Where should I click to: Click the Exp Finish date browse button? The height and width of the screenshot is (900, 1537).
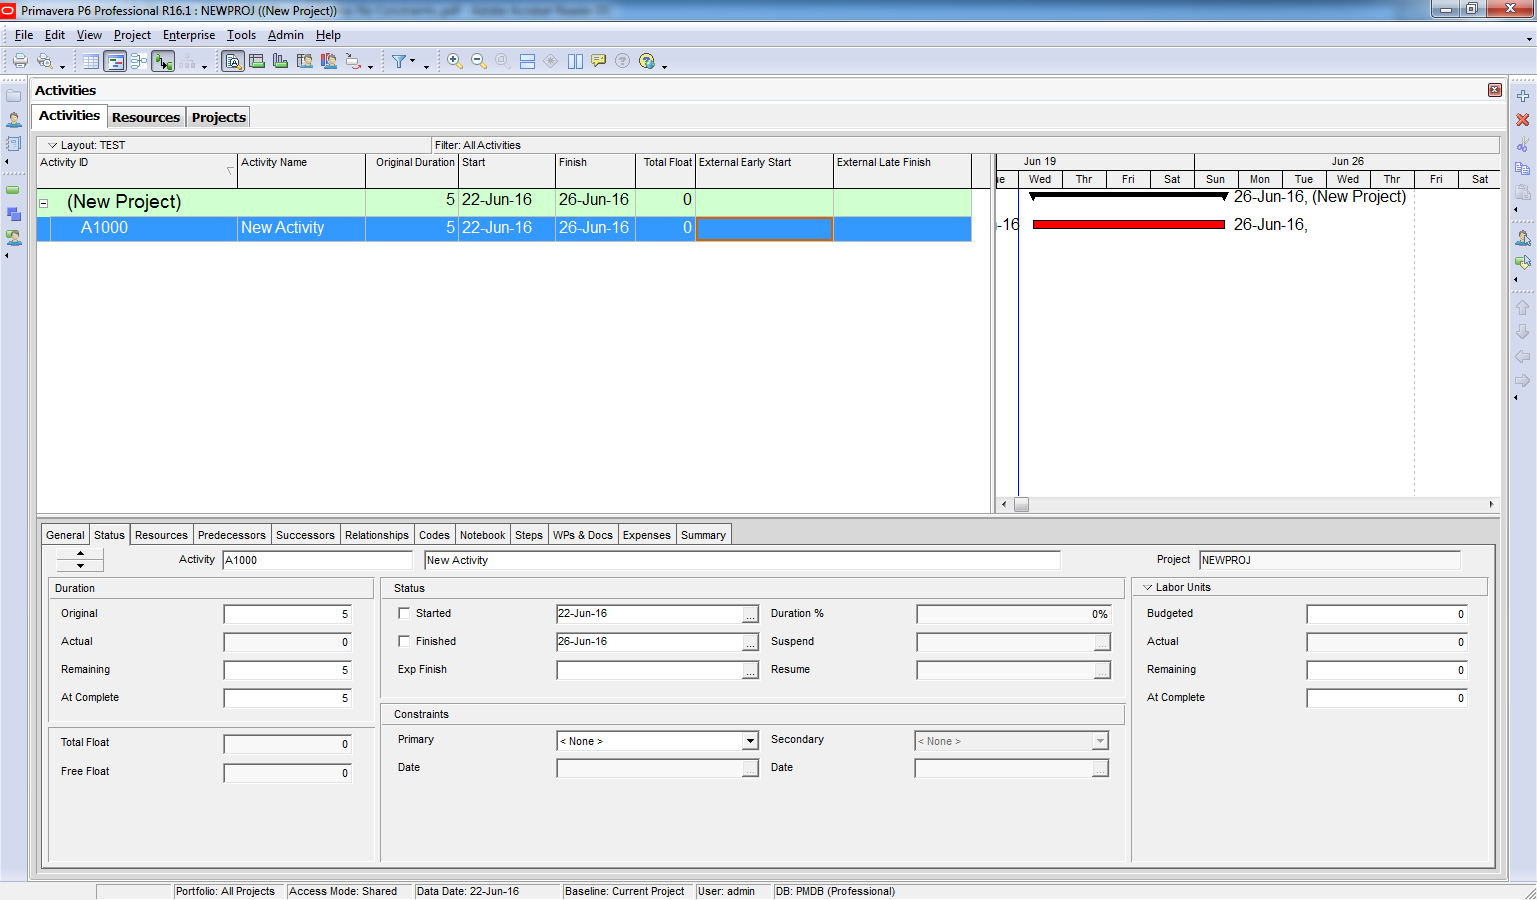click(x=750, y=670)
